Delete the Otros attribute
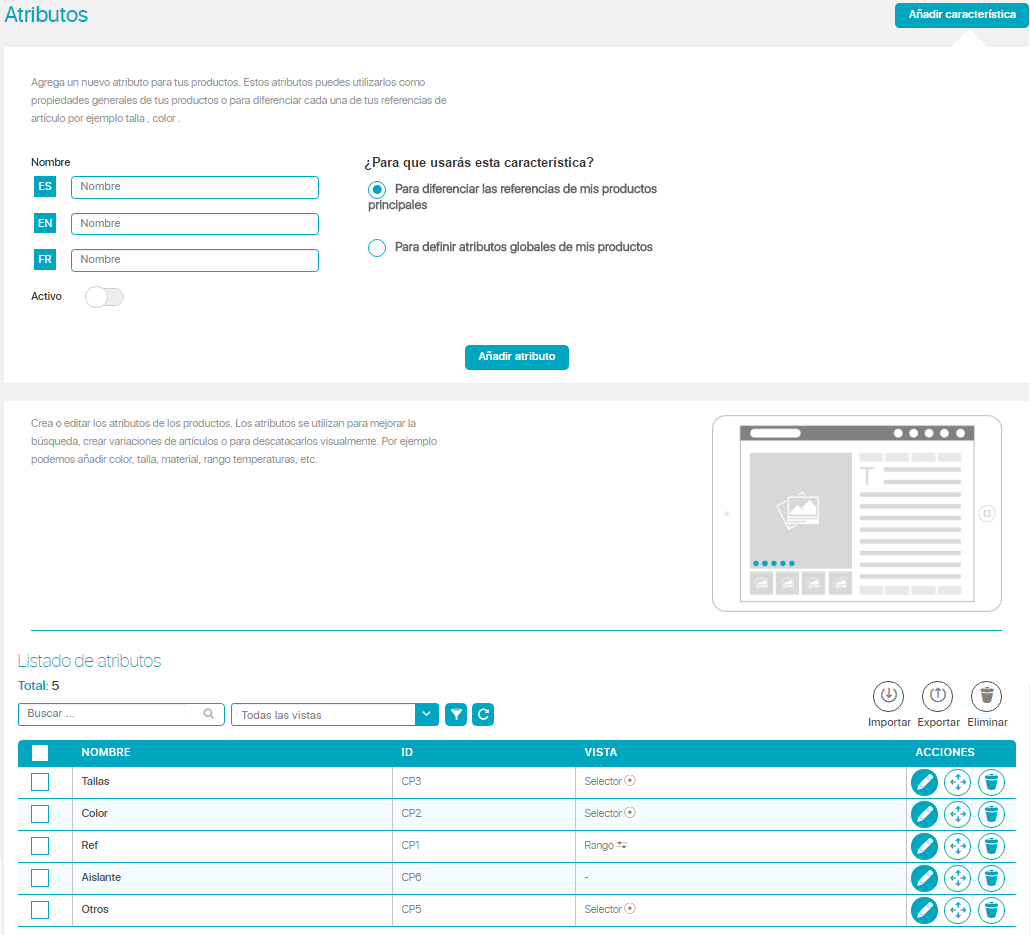 coord(991,910)
